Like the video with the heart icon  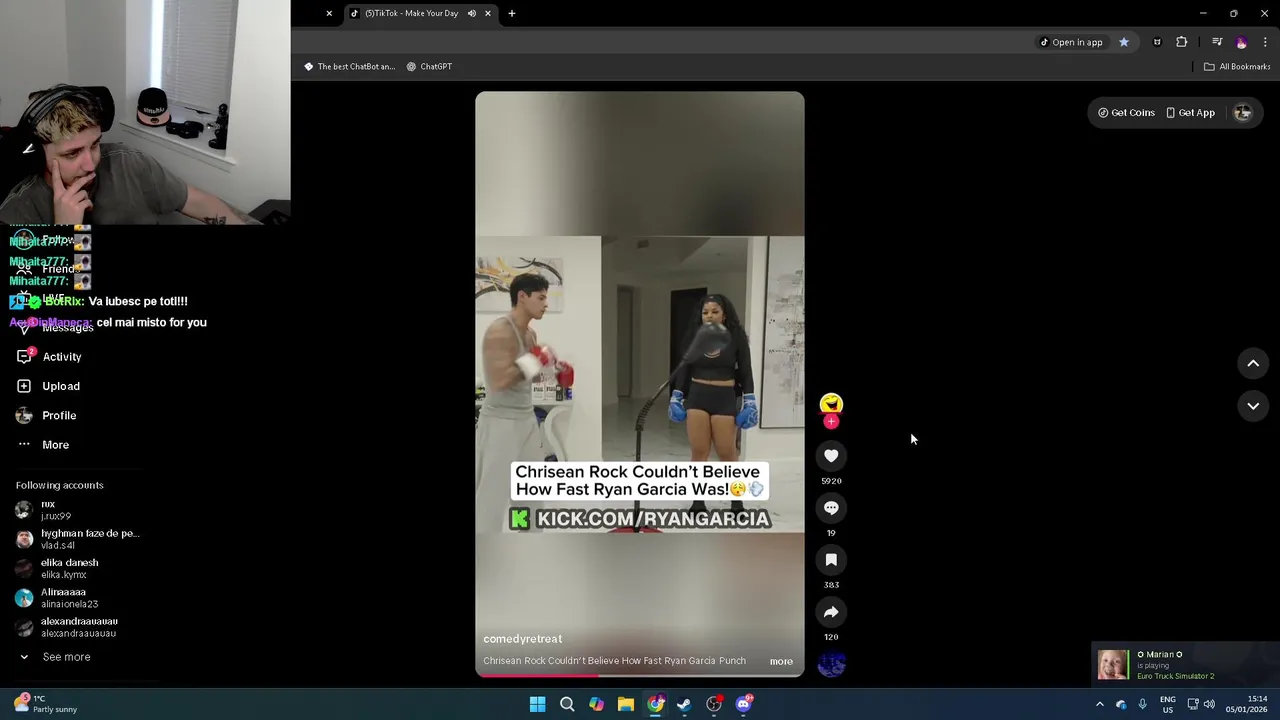(x=831, y=456)
